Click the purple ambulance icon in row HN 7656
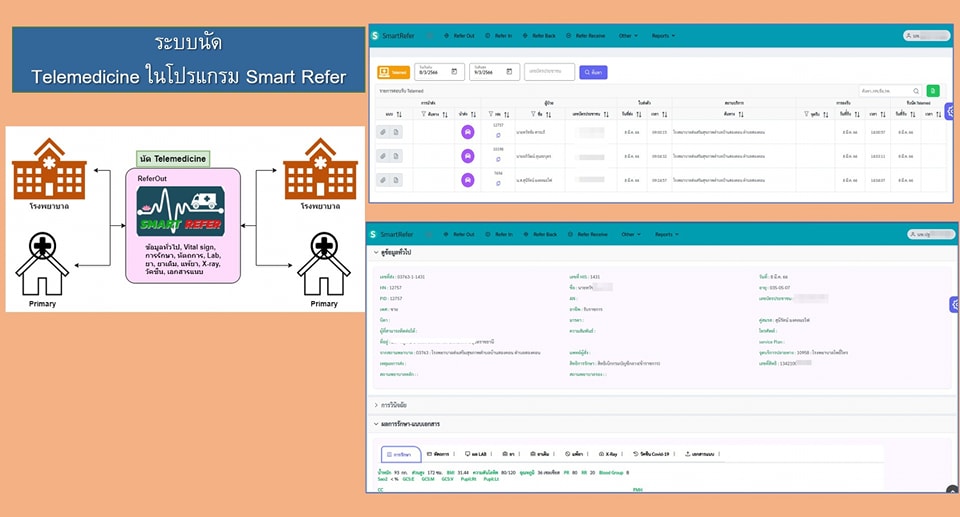 (x=467, y=180)
